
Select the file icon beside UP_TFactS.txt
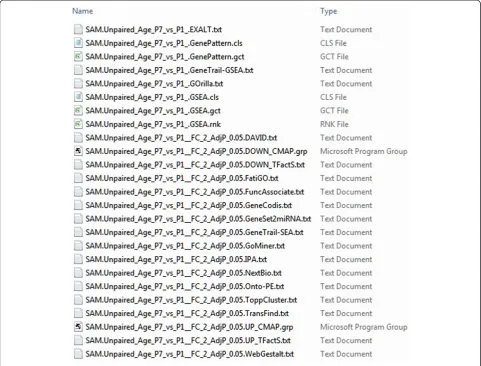78,340
